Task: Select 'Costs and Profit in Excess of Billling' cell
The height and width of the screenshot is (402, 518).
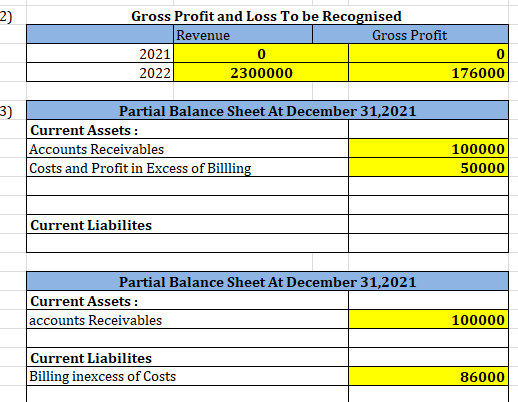Action: click(187, 168)
